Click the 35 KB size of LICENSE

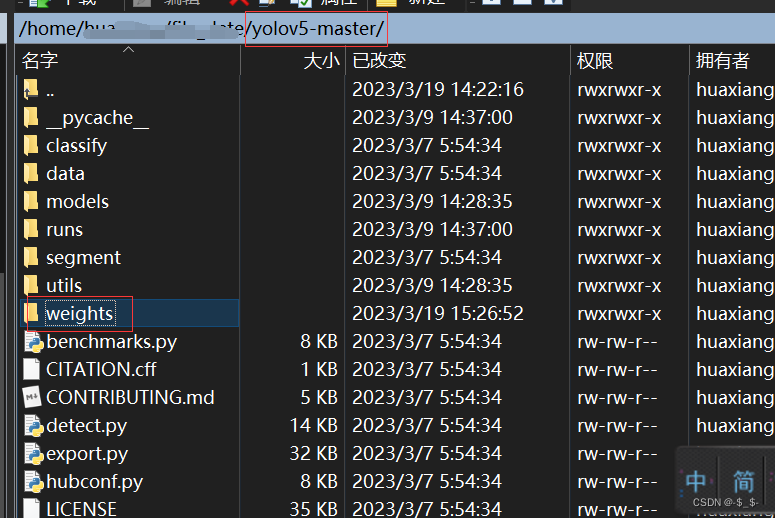(x=313, y=509)
